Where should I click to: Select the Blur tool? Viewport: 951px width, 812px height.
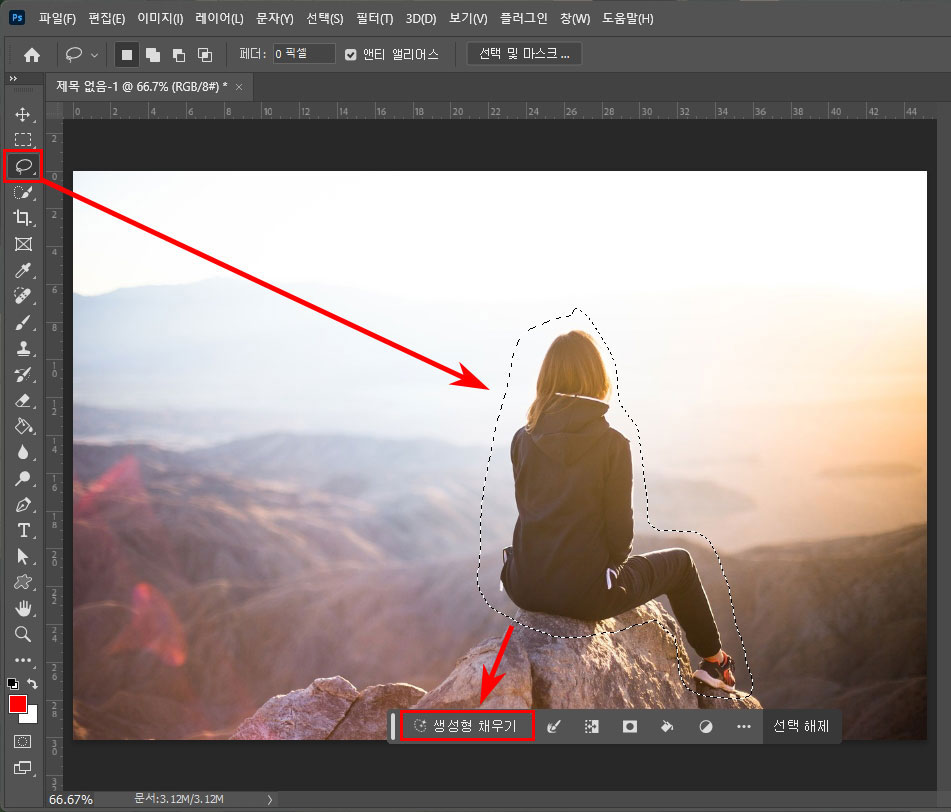[x=23, y=452]
